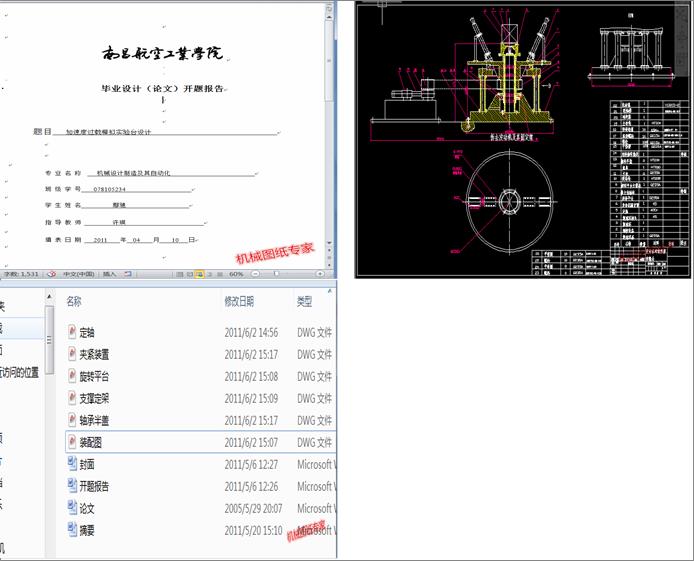Click the date 2011/6/2 14:56
This screenshot has width=694, height=561.
pyautogui.click(x=251, y=332)
